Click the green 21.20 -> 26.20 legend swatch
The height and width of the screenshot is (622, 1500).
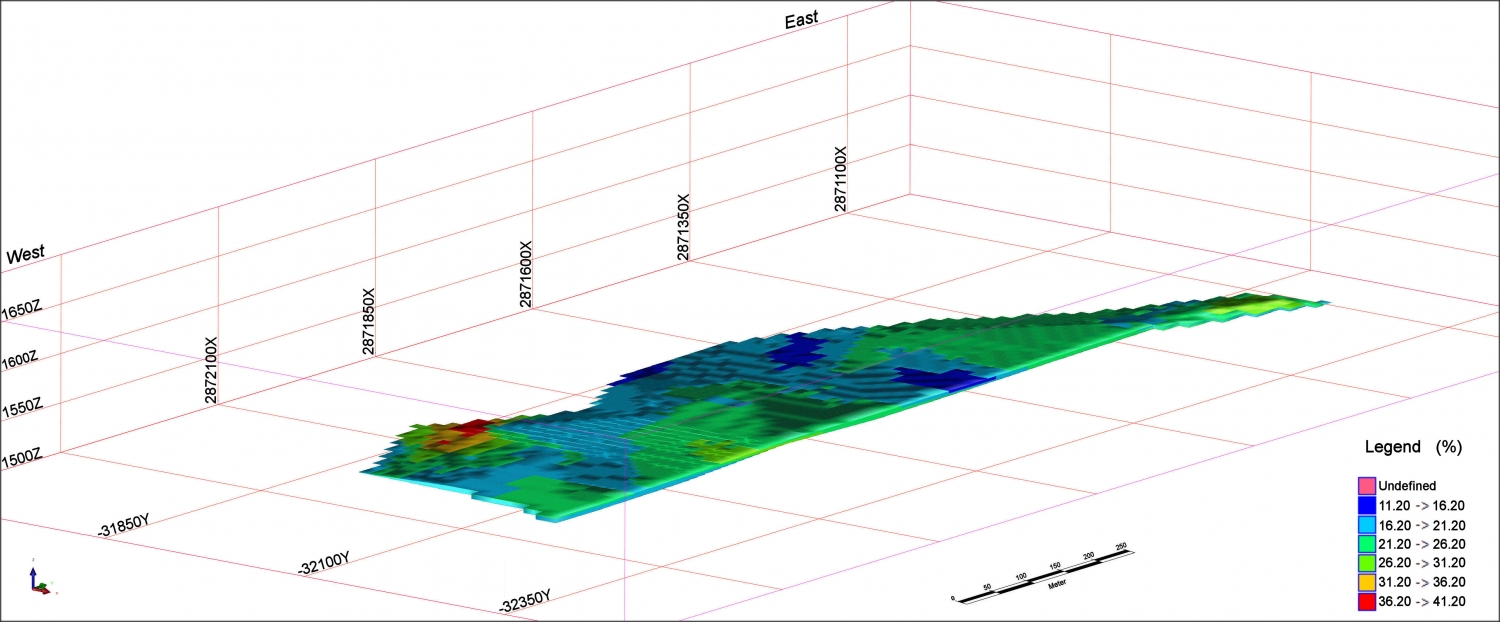click(x=1366, y=544)
